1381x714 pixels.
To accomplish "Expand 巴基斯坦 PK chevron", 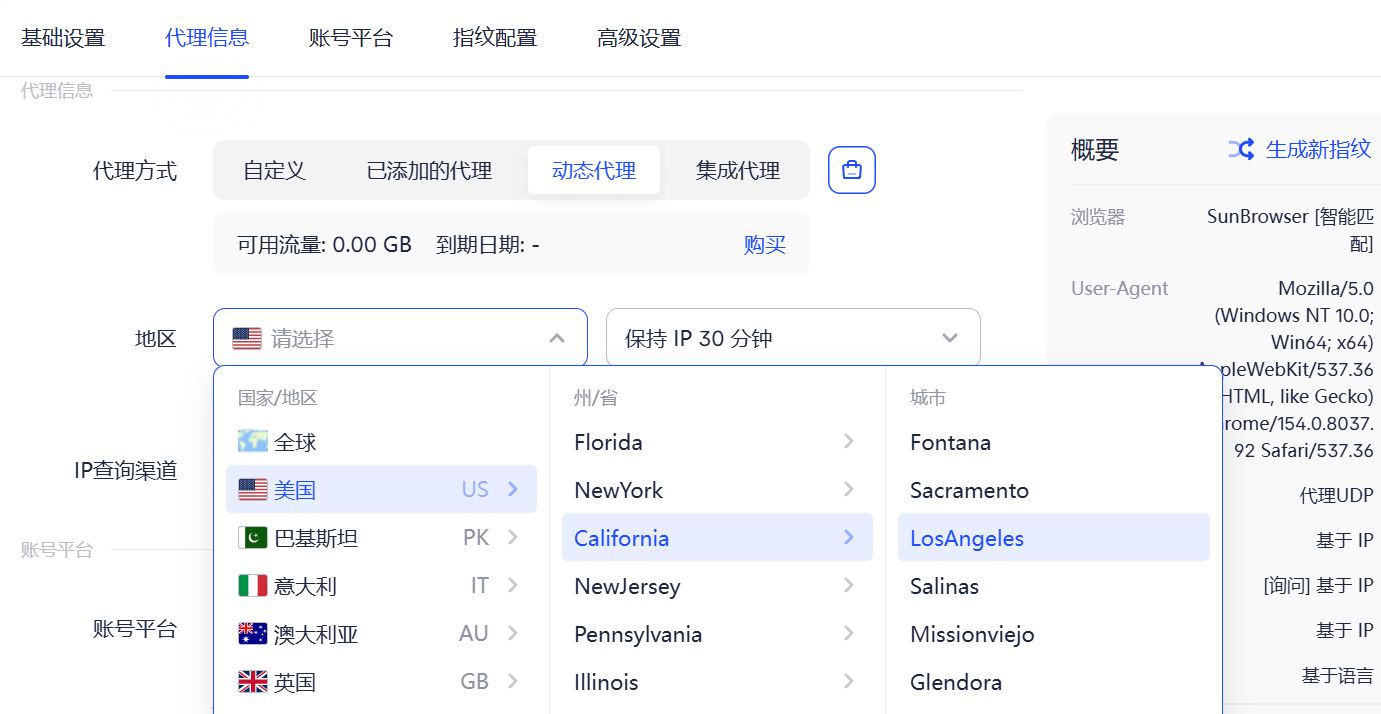I will click(x=513, y=537).
